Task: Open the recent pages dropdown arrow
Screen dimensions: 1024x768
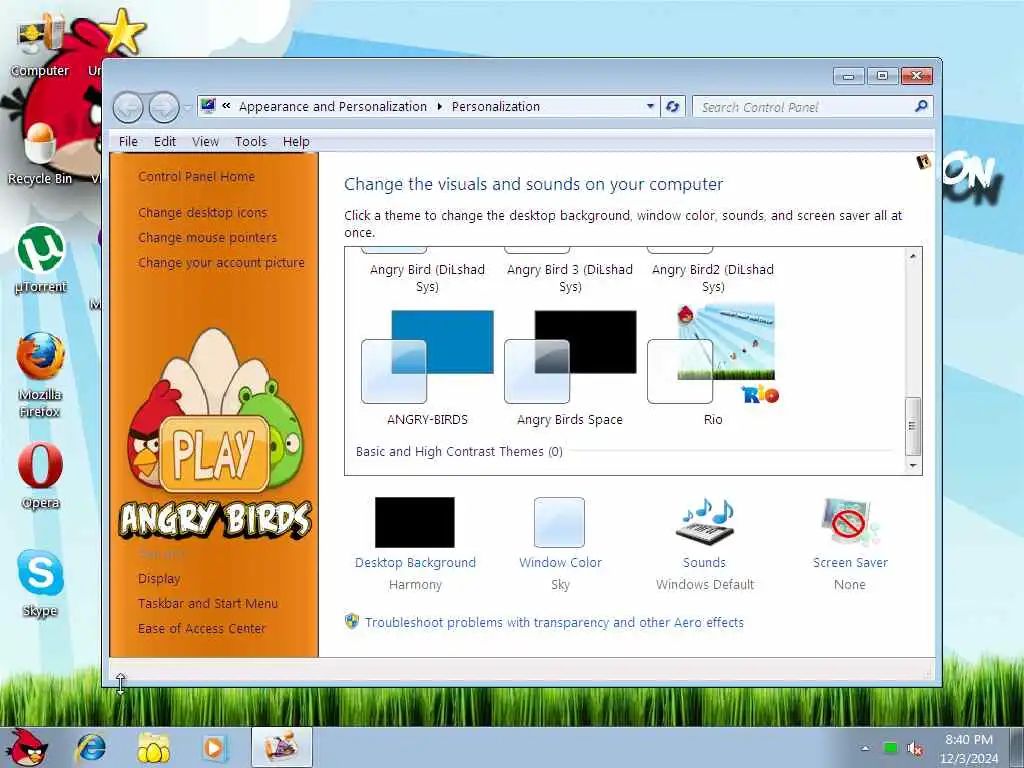Action: pos(187,107)
